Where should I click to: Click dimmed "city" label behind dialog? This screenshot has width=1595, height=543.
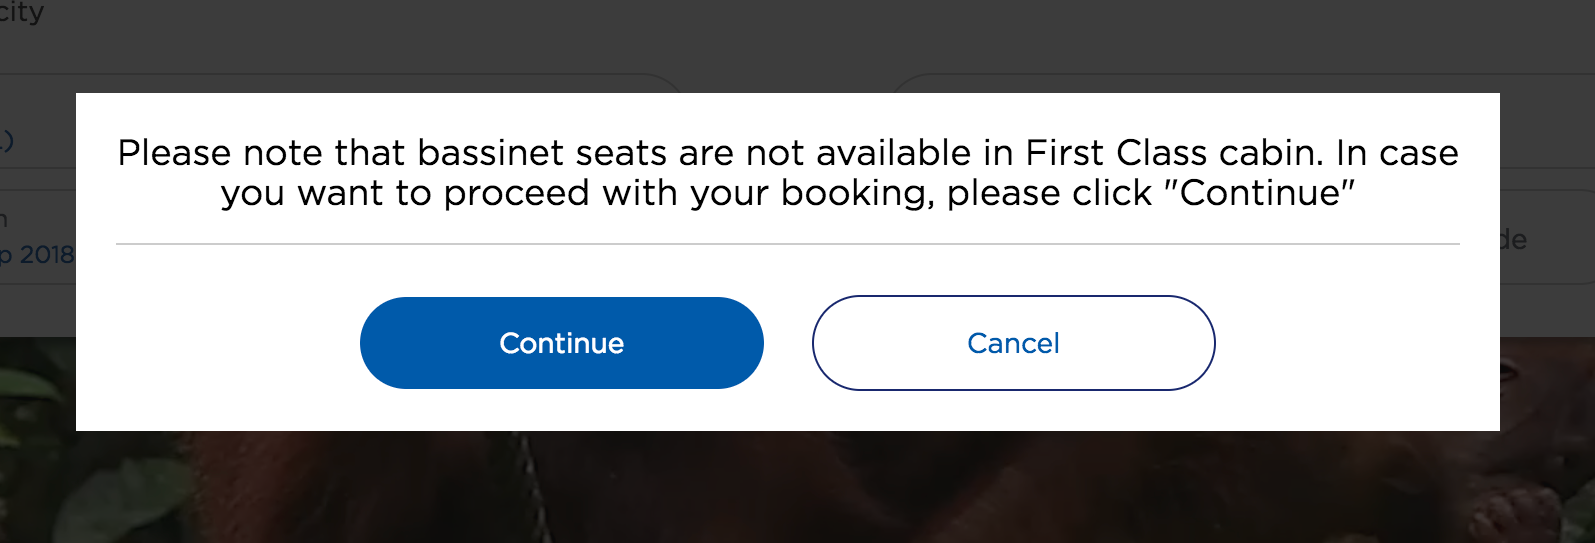[22, 13]
